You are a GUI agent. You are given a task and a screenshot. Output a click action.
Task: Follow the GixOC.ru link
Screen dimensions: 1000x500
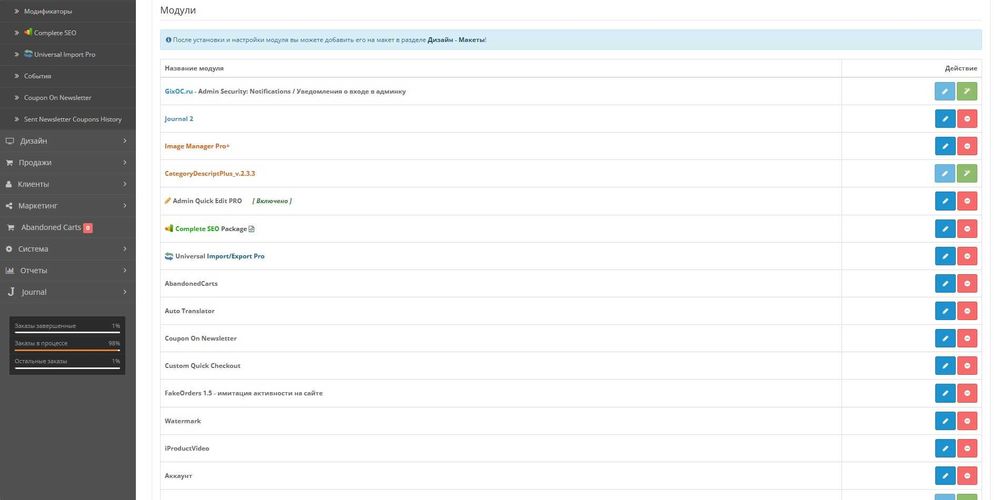179,91
